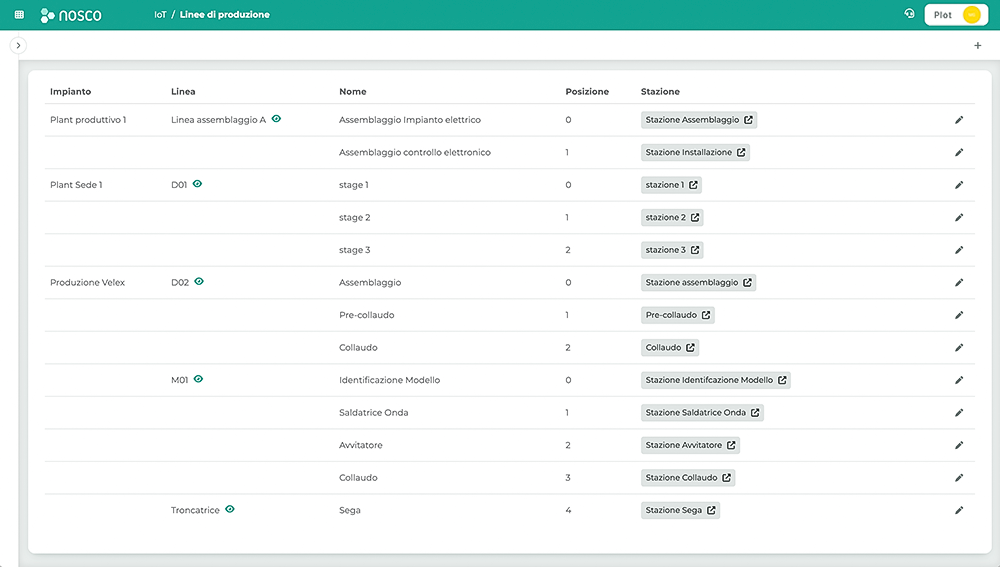Toggle eye icon next to Linea assemblaggio A

(276, 119)
